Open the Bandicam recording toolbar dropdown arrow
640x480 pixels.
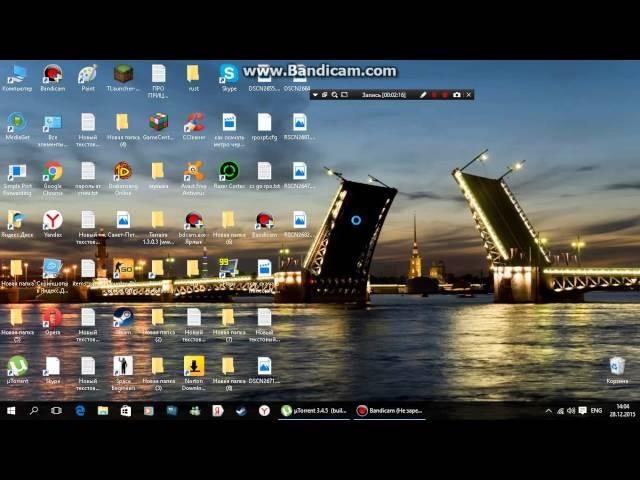tap(315, 95)
